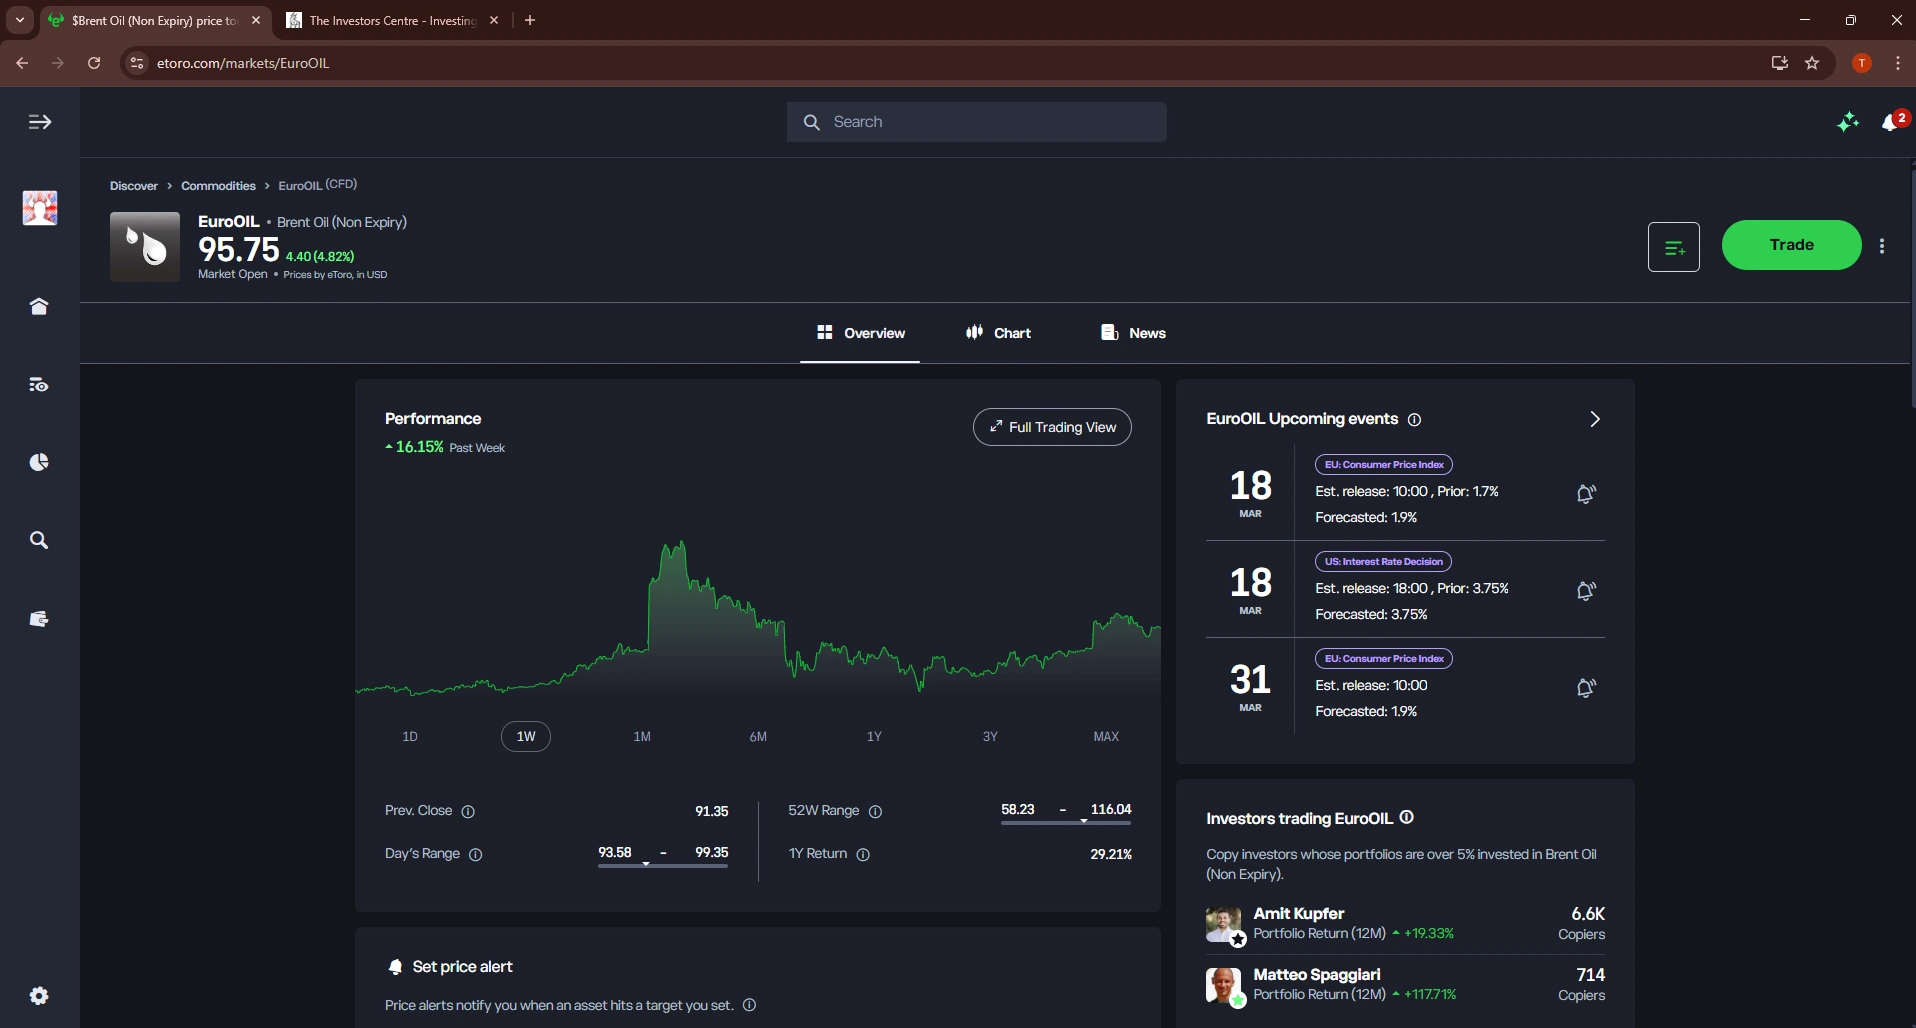Add EuroOIL to watchlist
The height and width of the screenshot is (1028, 1916).
click(1674, 246)
